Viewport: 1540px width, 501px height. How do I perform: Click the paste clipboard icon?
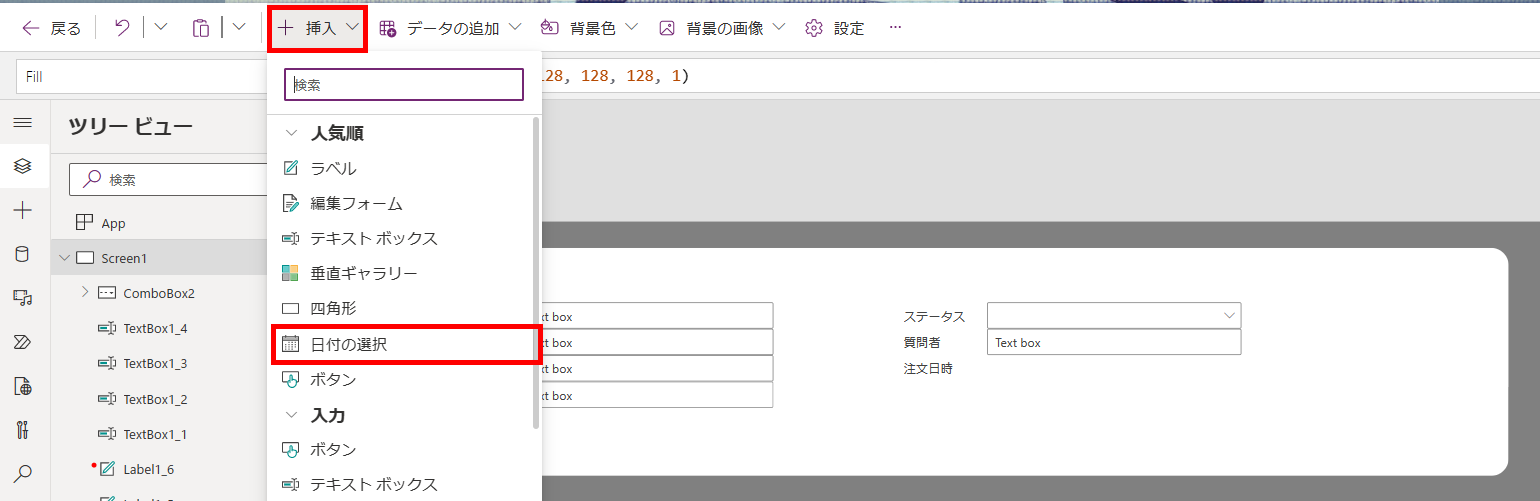click(201, 28)
